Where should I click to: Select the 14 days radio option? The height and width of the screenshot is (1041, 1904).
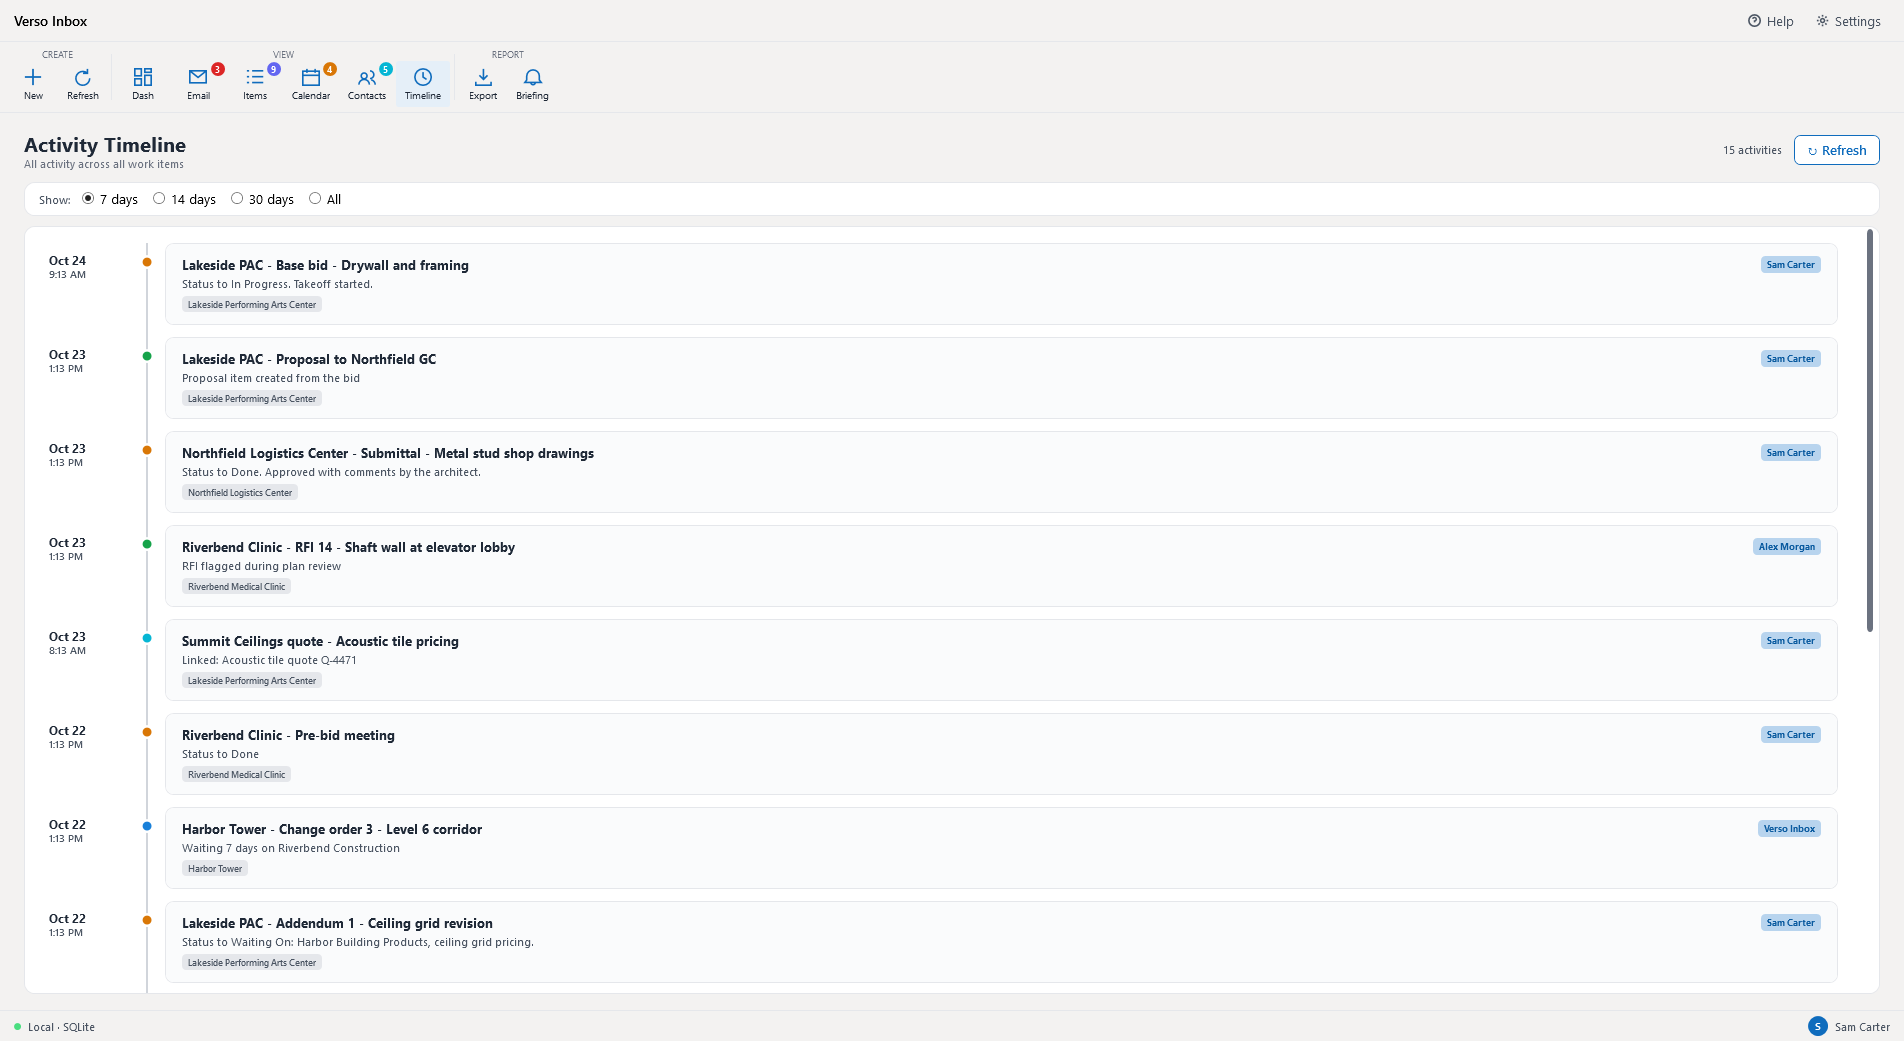point(159,199)
